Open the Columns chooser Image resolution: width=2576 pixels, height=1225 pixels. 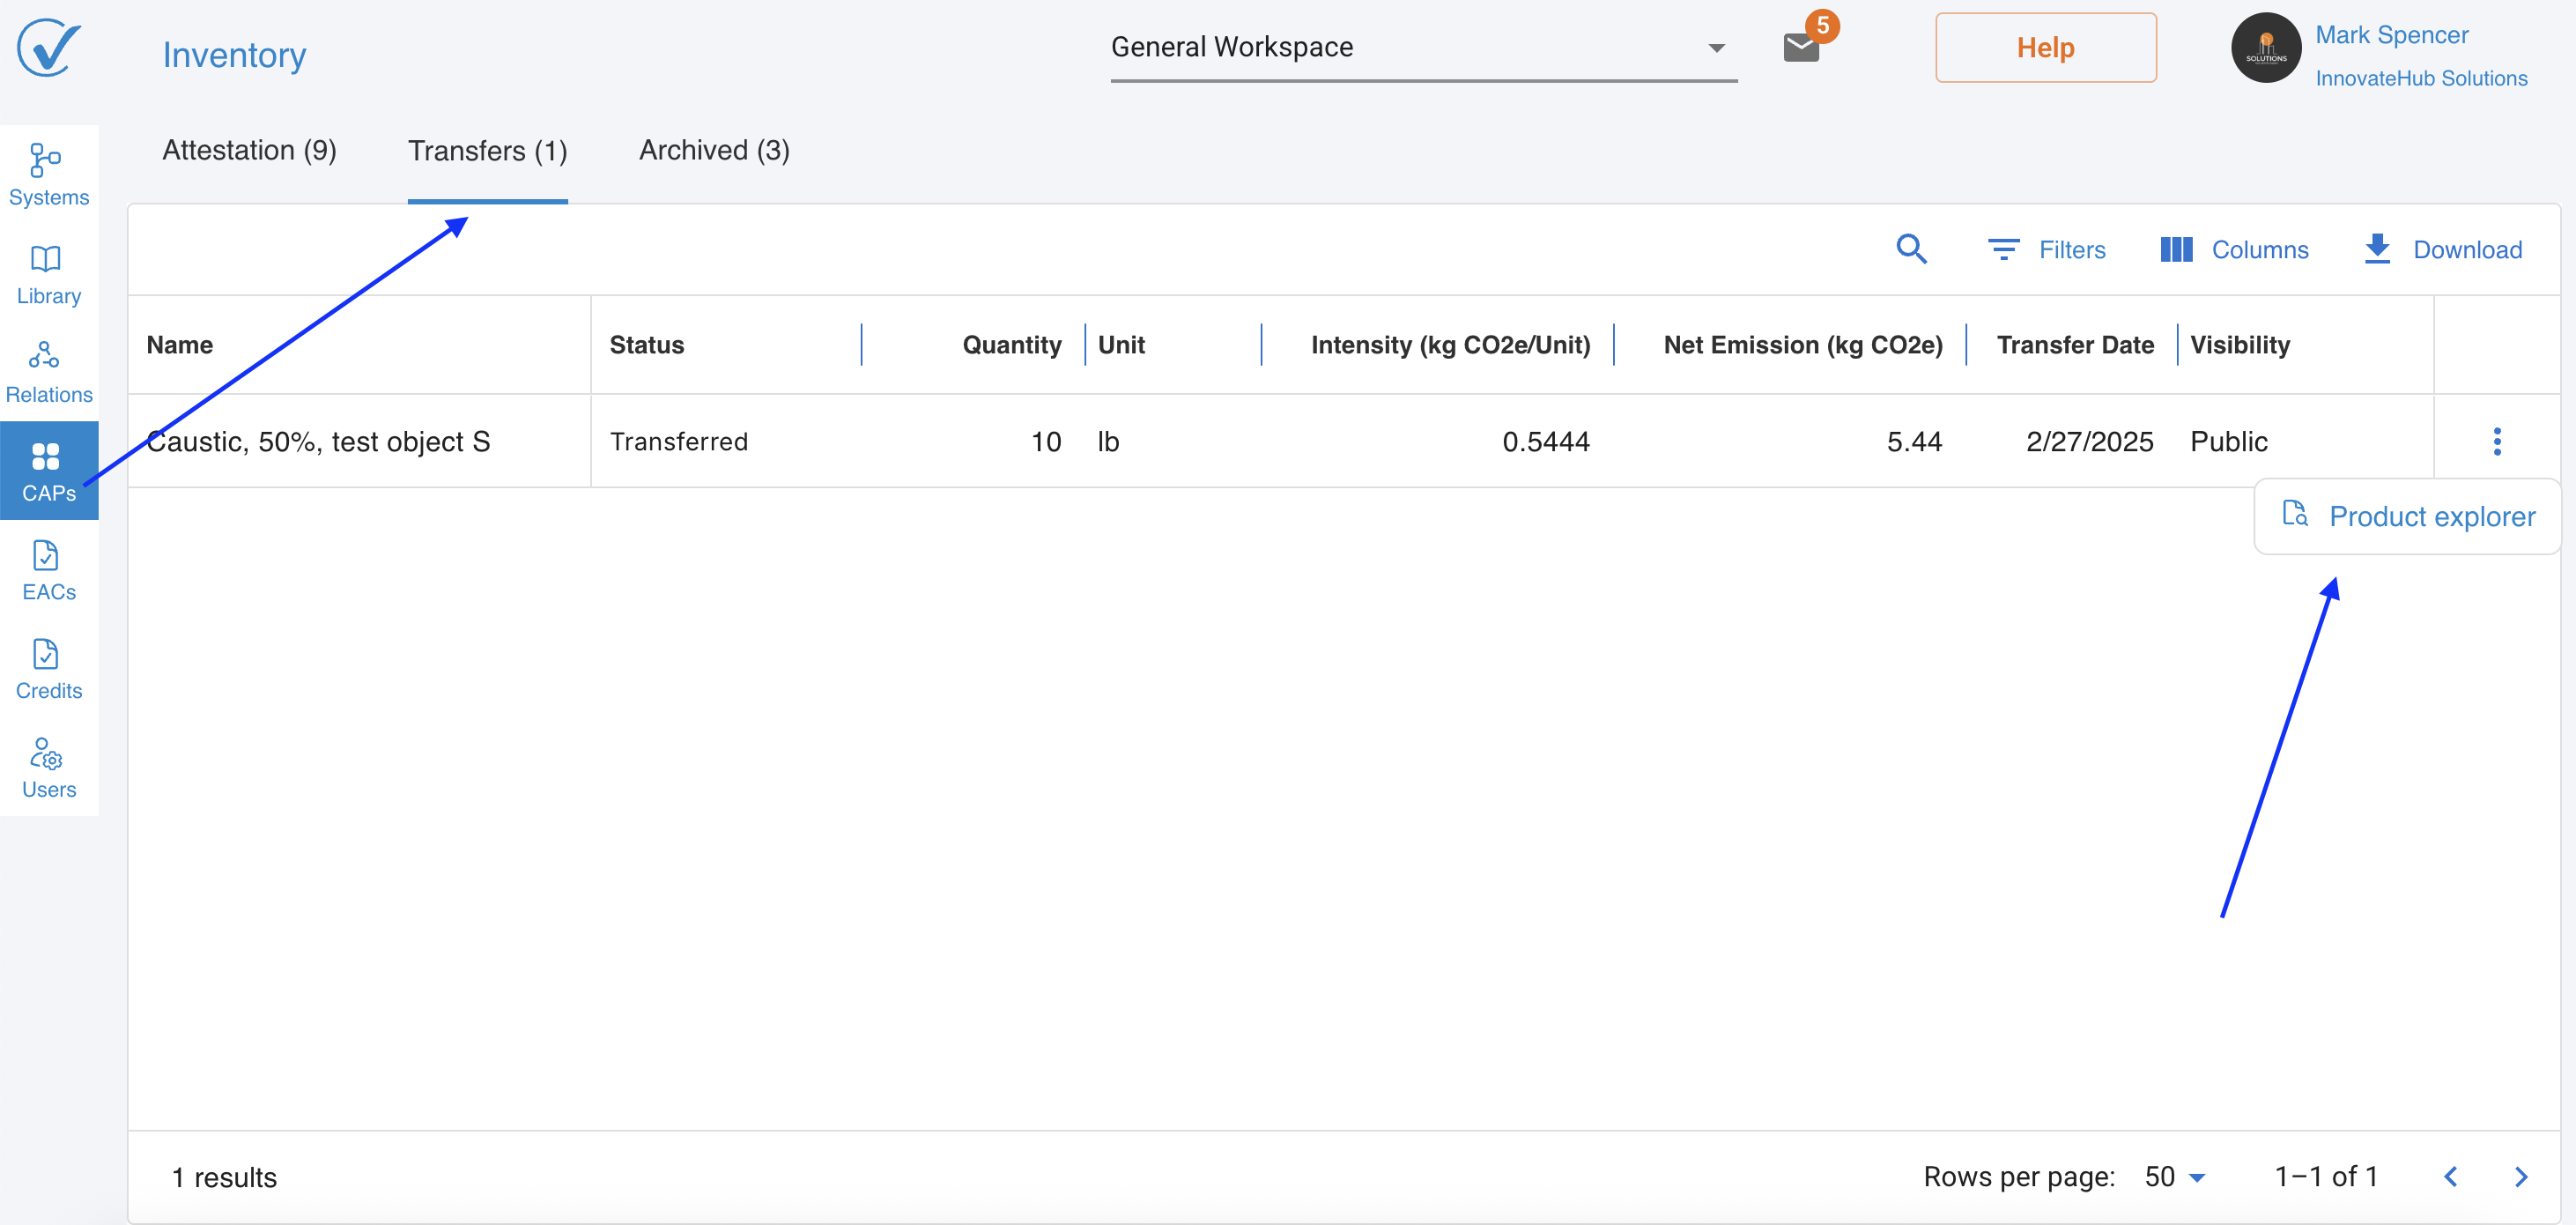point(2234,249)
